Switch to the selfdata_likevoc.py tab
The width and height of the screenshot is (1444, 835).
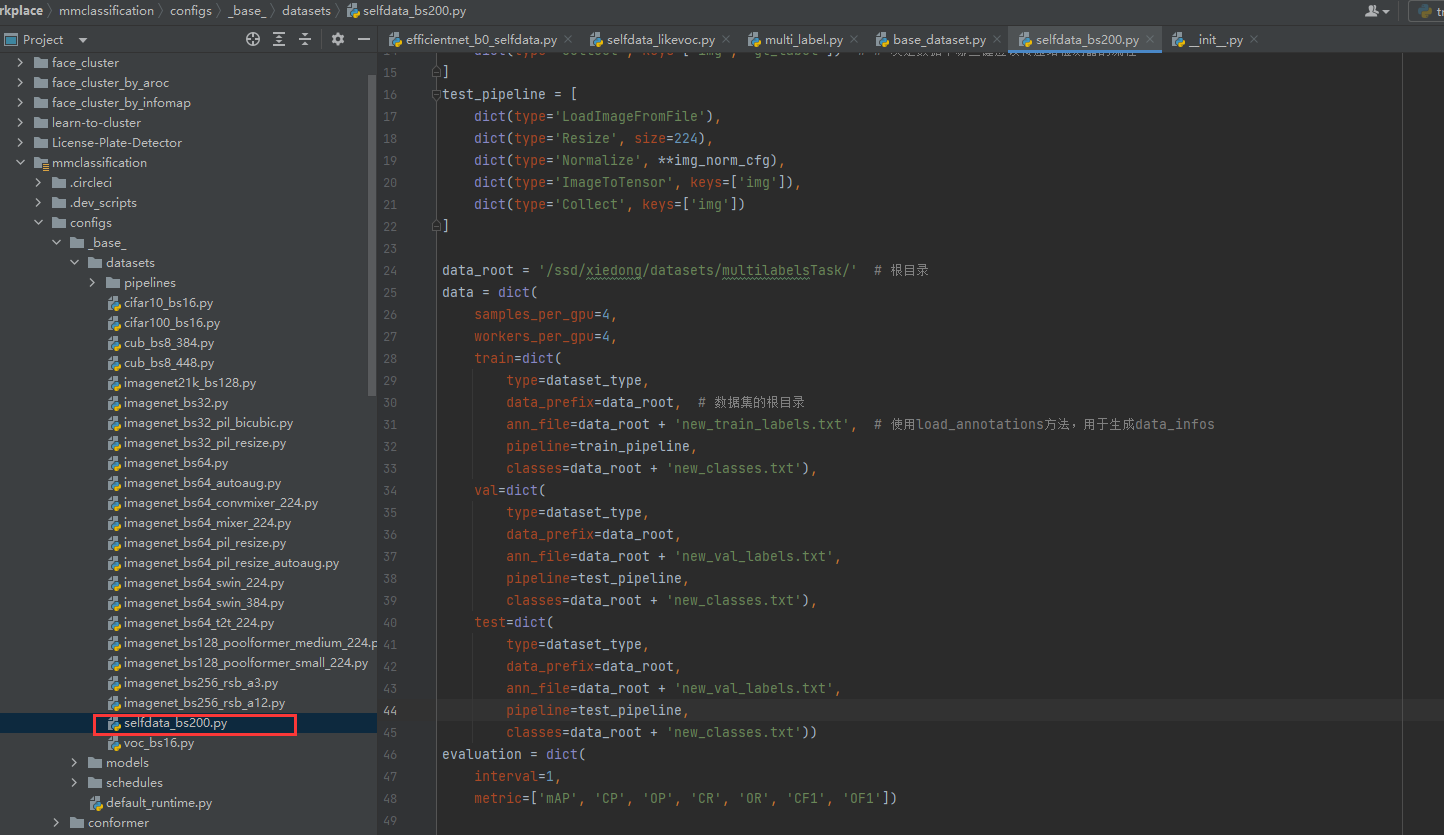pyautogui.click(x=660, y=40)
